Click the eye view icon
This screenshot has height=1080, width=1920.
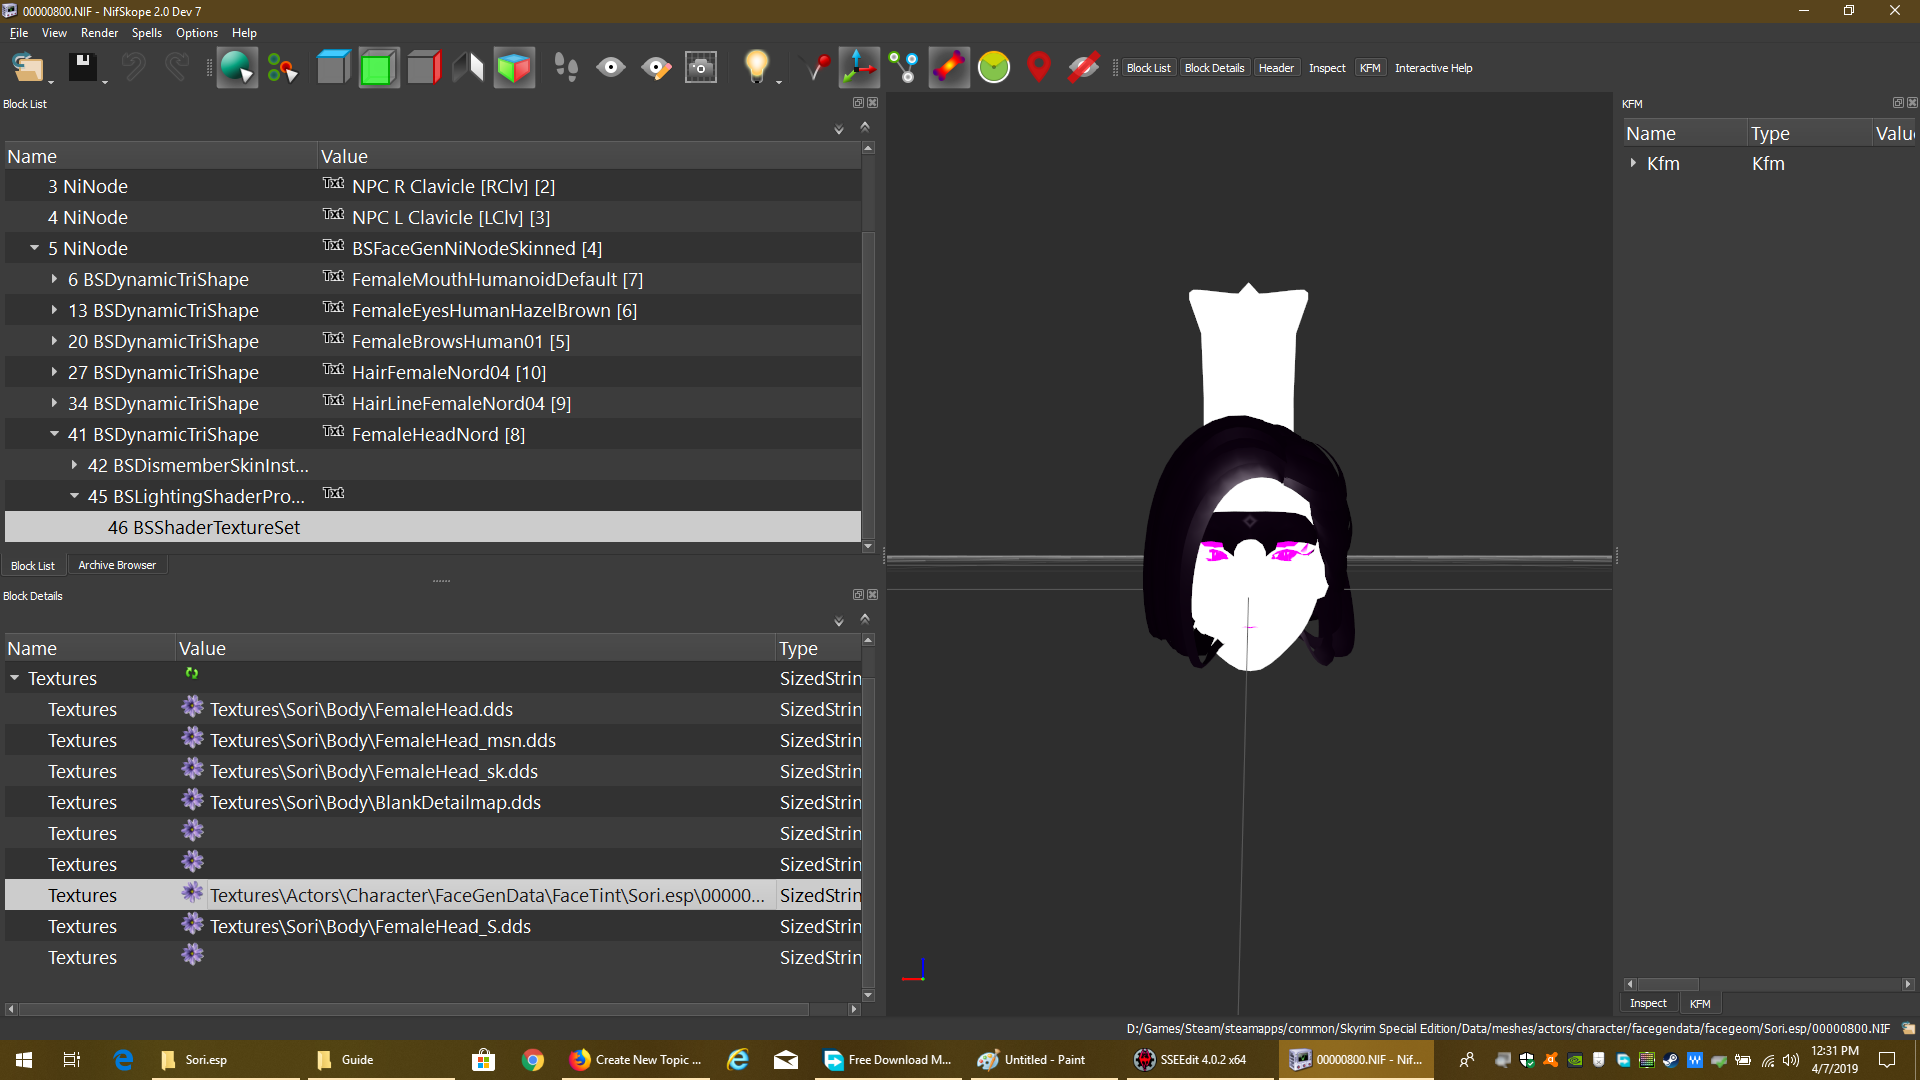tap(611, 67)
